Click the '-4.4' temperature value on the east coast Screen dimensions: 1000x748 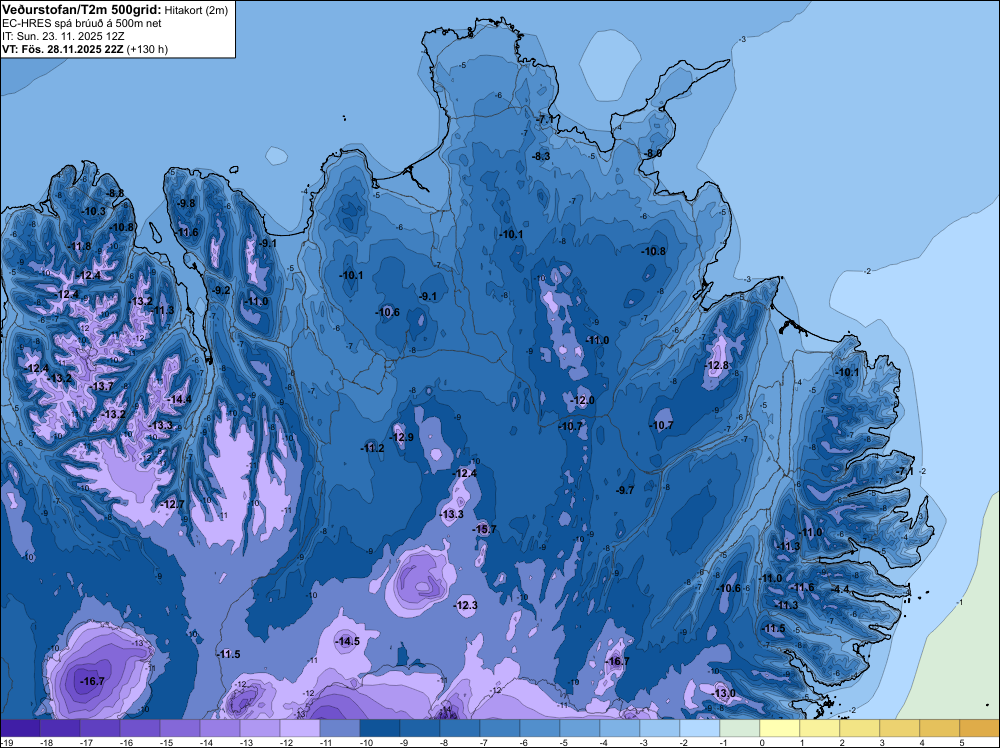pyautogui.click(x=841, y=589)
